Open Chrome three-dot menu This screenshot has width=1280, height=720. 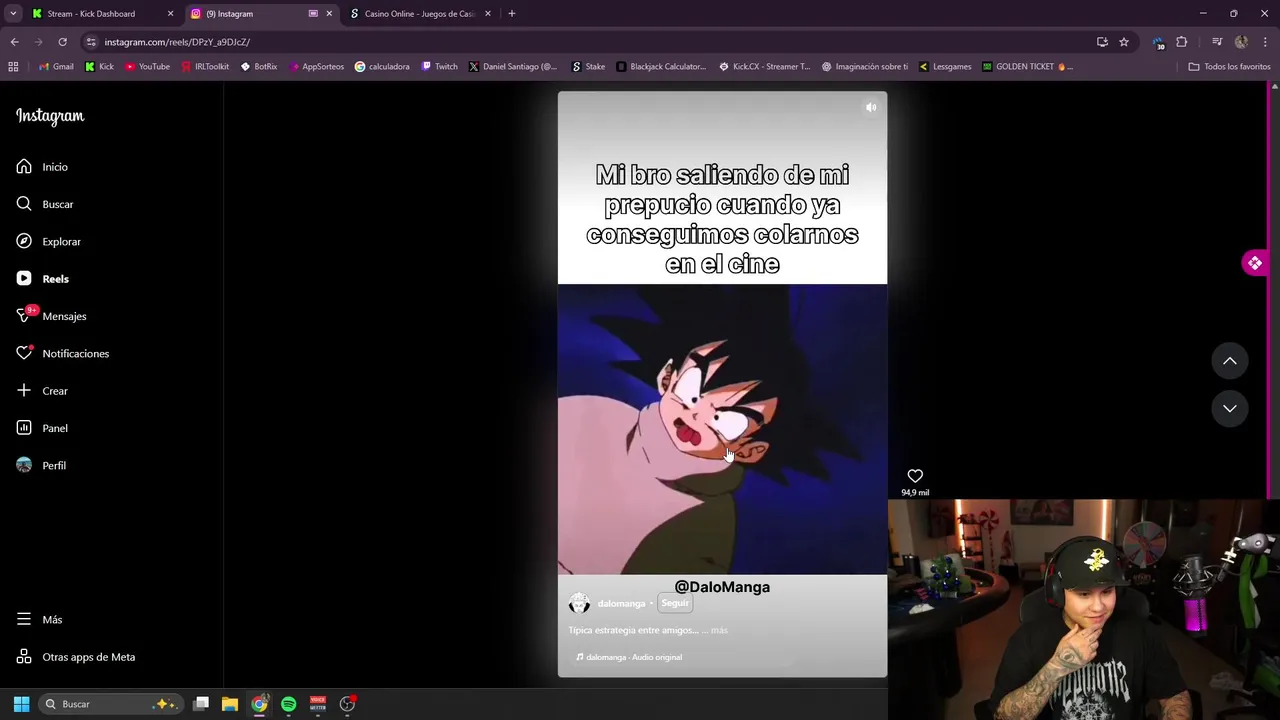[x=1266, y=42]
